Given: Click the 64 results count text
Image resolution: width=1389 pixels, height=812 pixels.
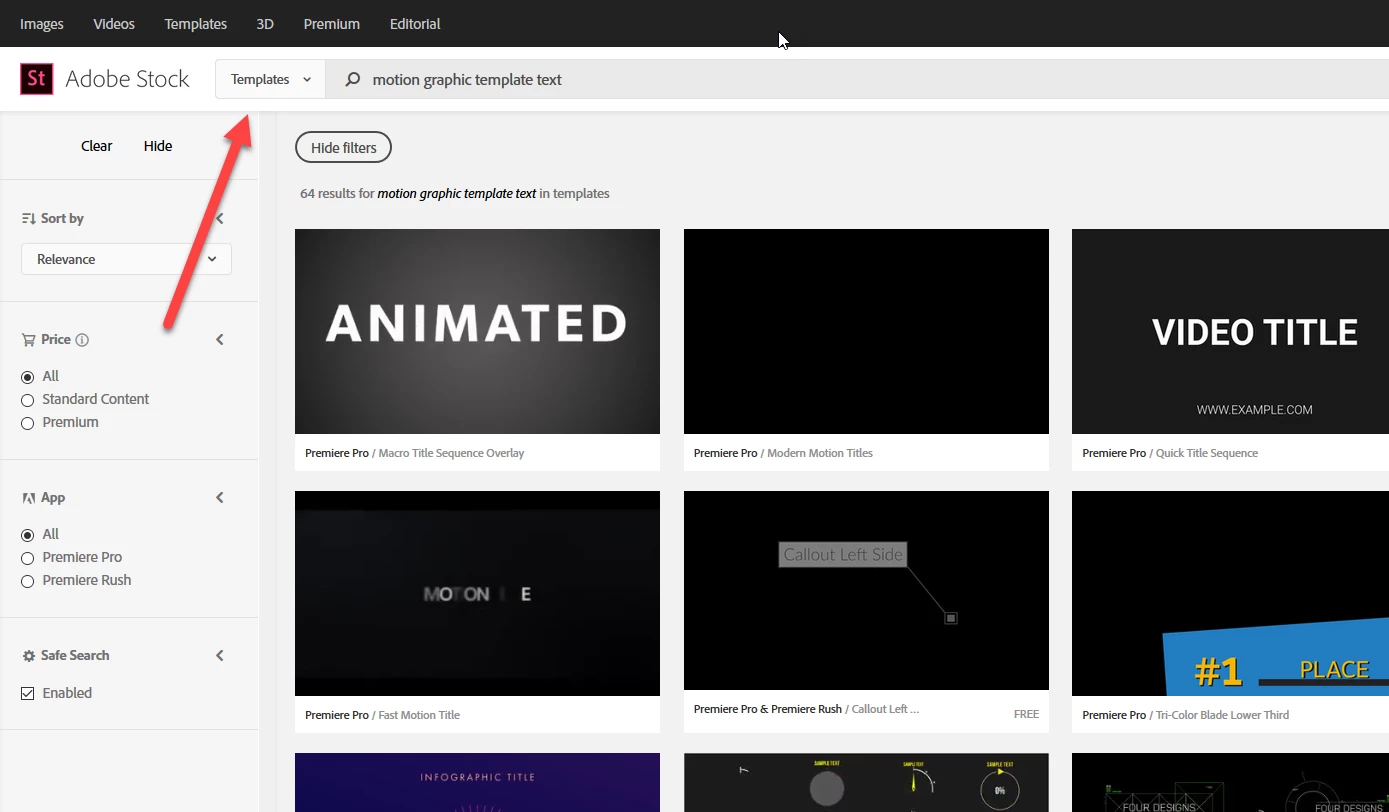Looking at the screenshot, I should pyautogui.click(x=455, y=194).
